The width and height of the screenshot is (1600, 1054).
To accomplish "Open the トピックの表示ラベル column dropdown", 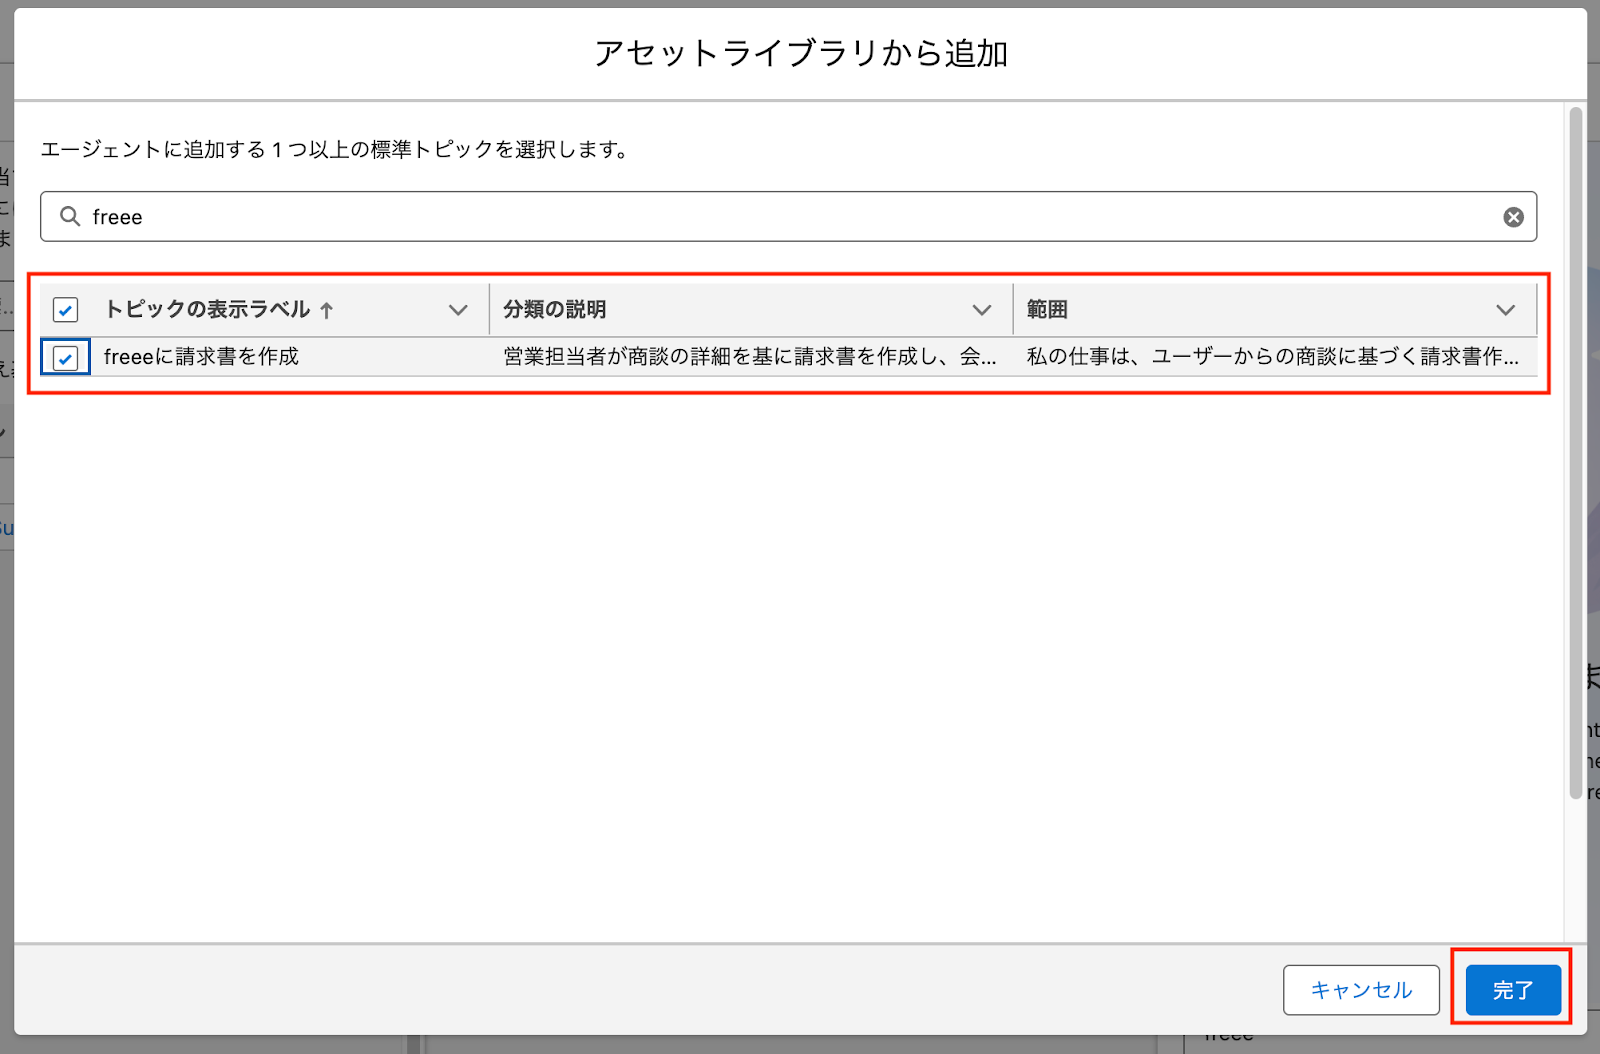I will [458, 310].
